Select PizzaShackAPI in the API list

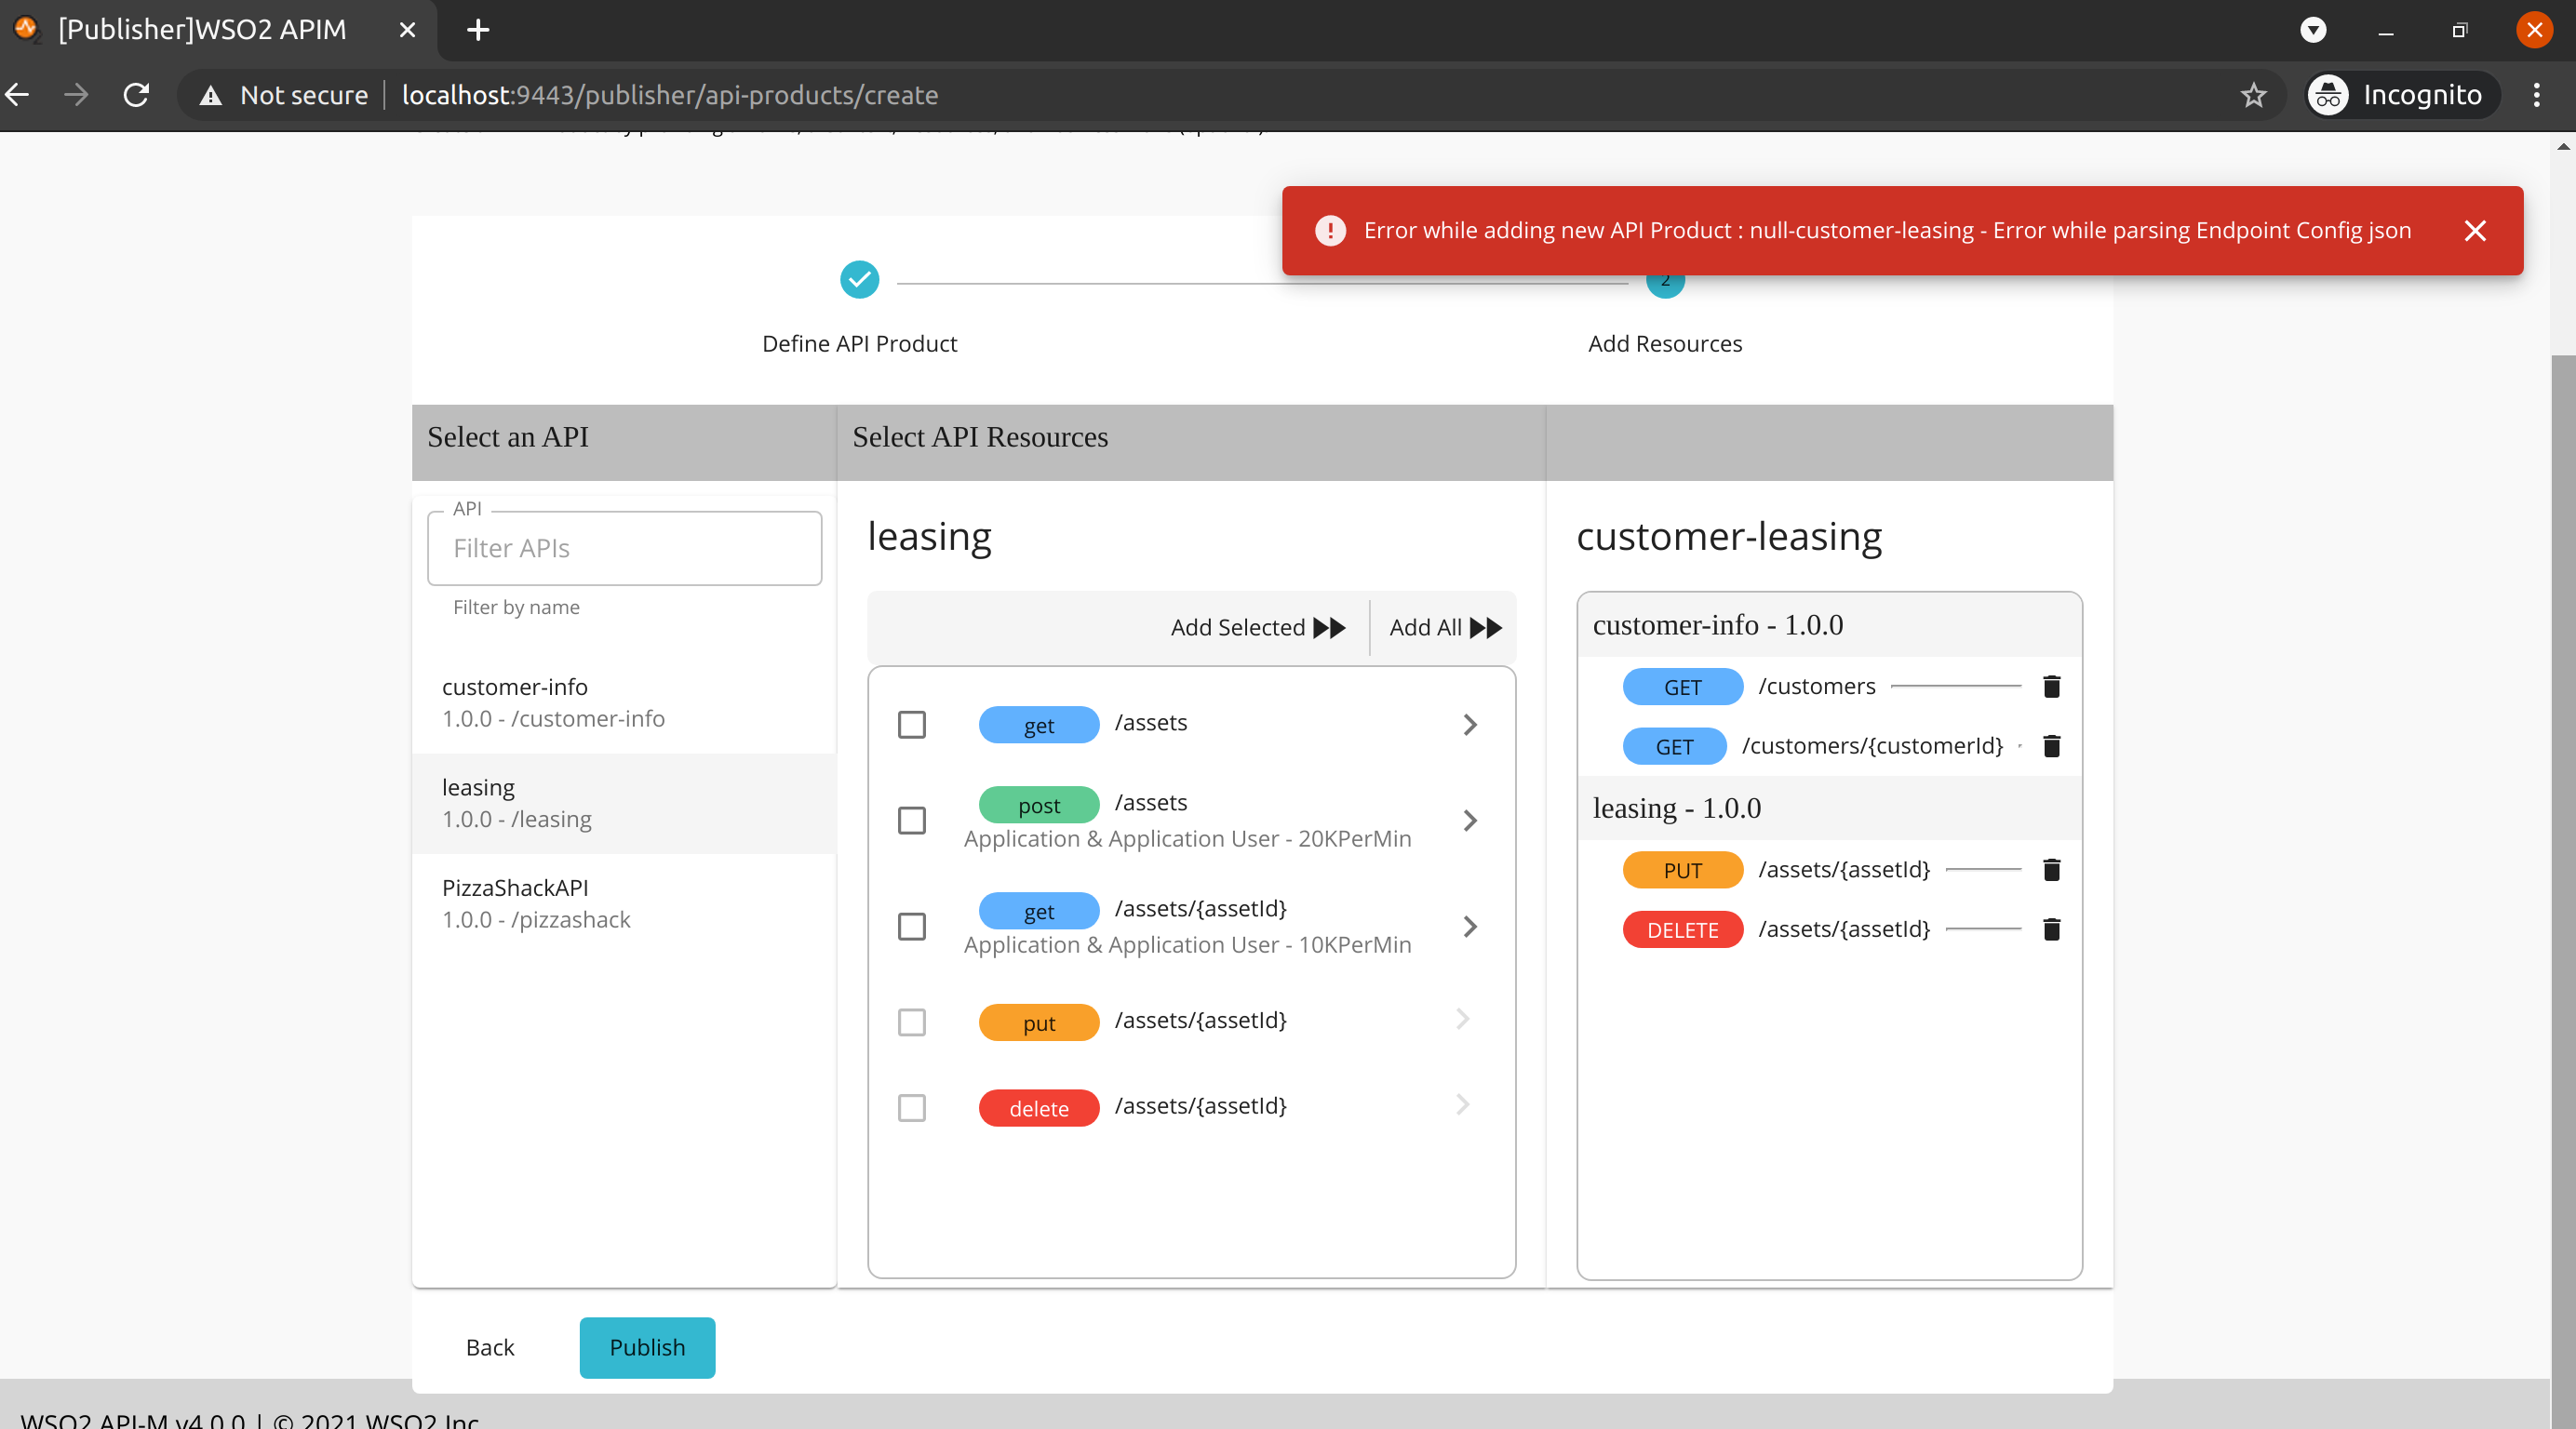point(624,904)
